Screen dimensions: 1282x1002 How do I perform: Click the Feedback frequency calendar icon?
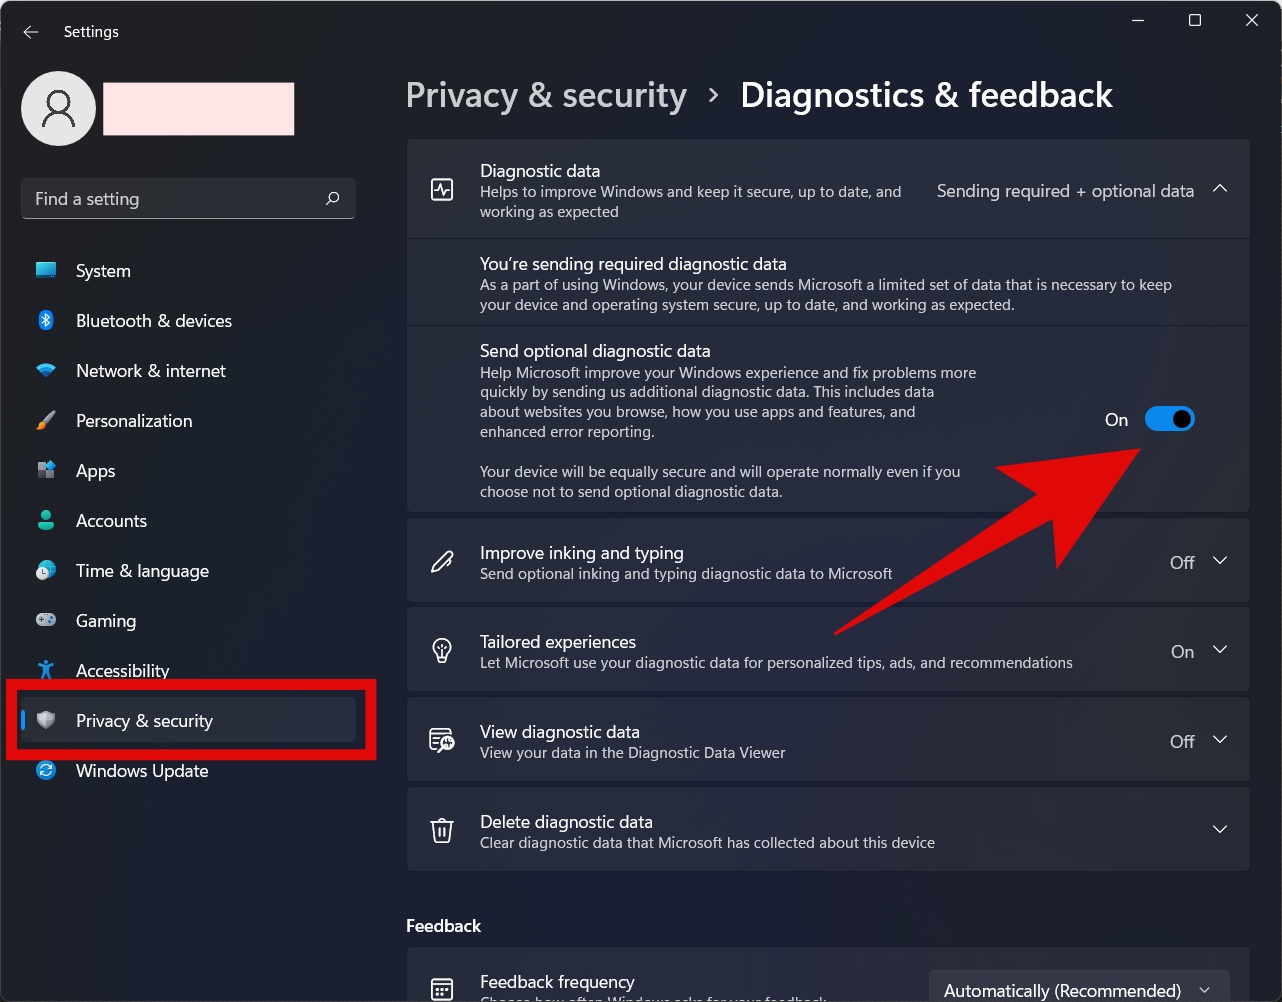tap(442, 989)
